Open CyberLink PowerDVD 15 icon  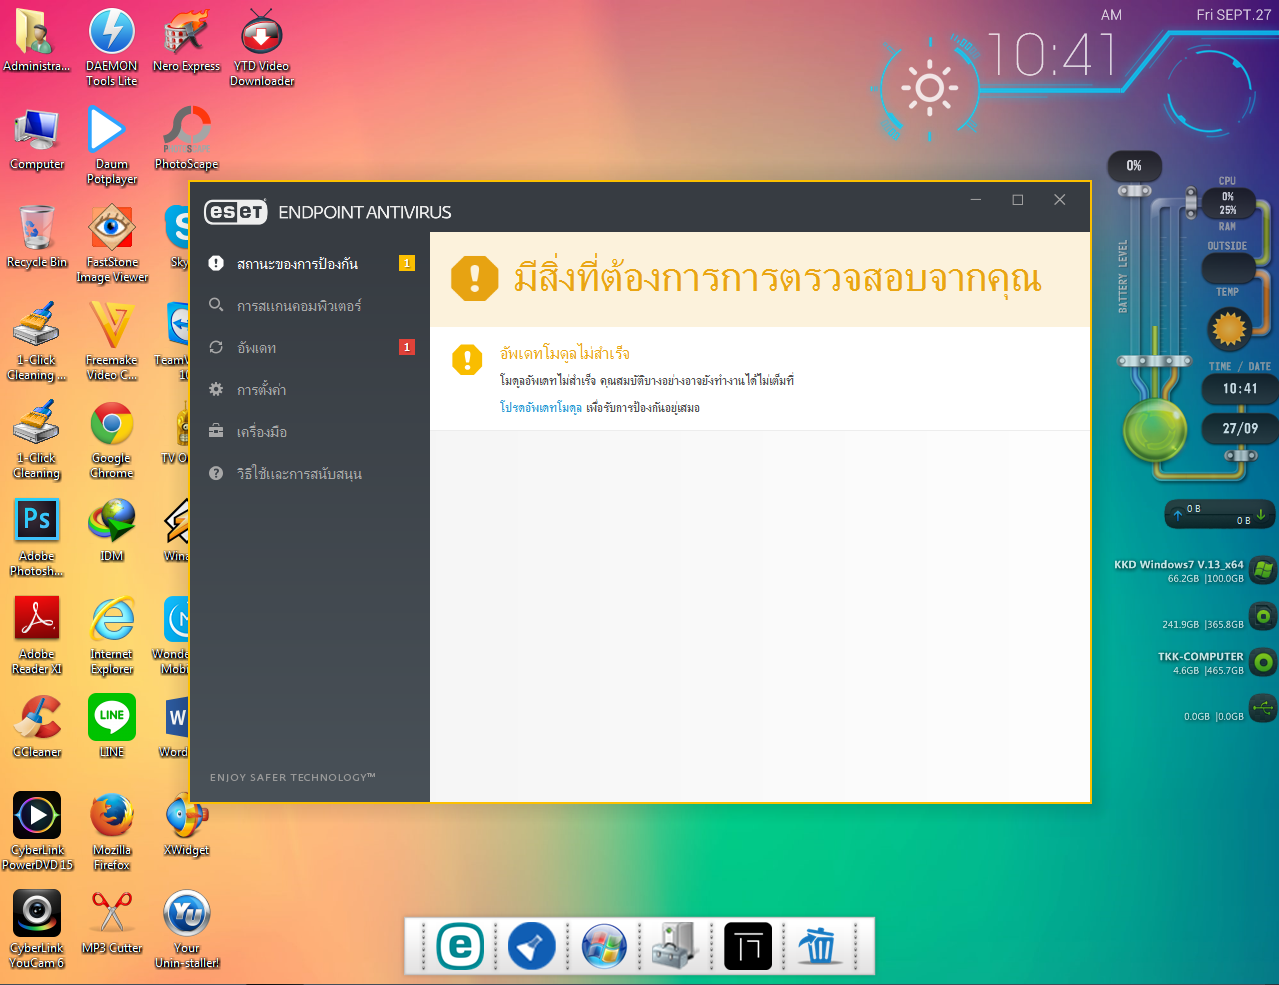click(x=37, y=831)
